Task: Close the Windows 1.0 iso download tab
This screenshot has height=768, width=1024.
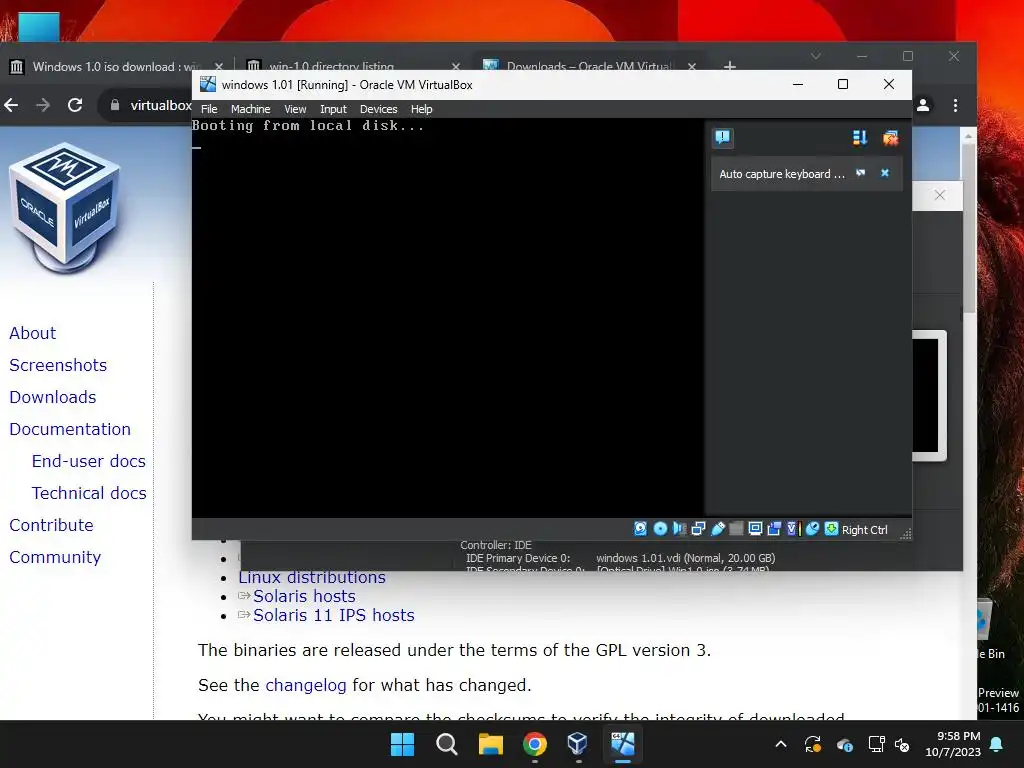Action: click(x=219, y=67)
